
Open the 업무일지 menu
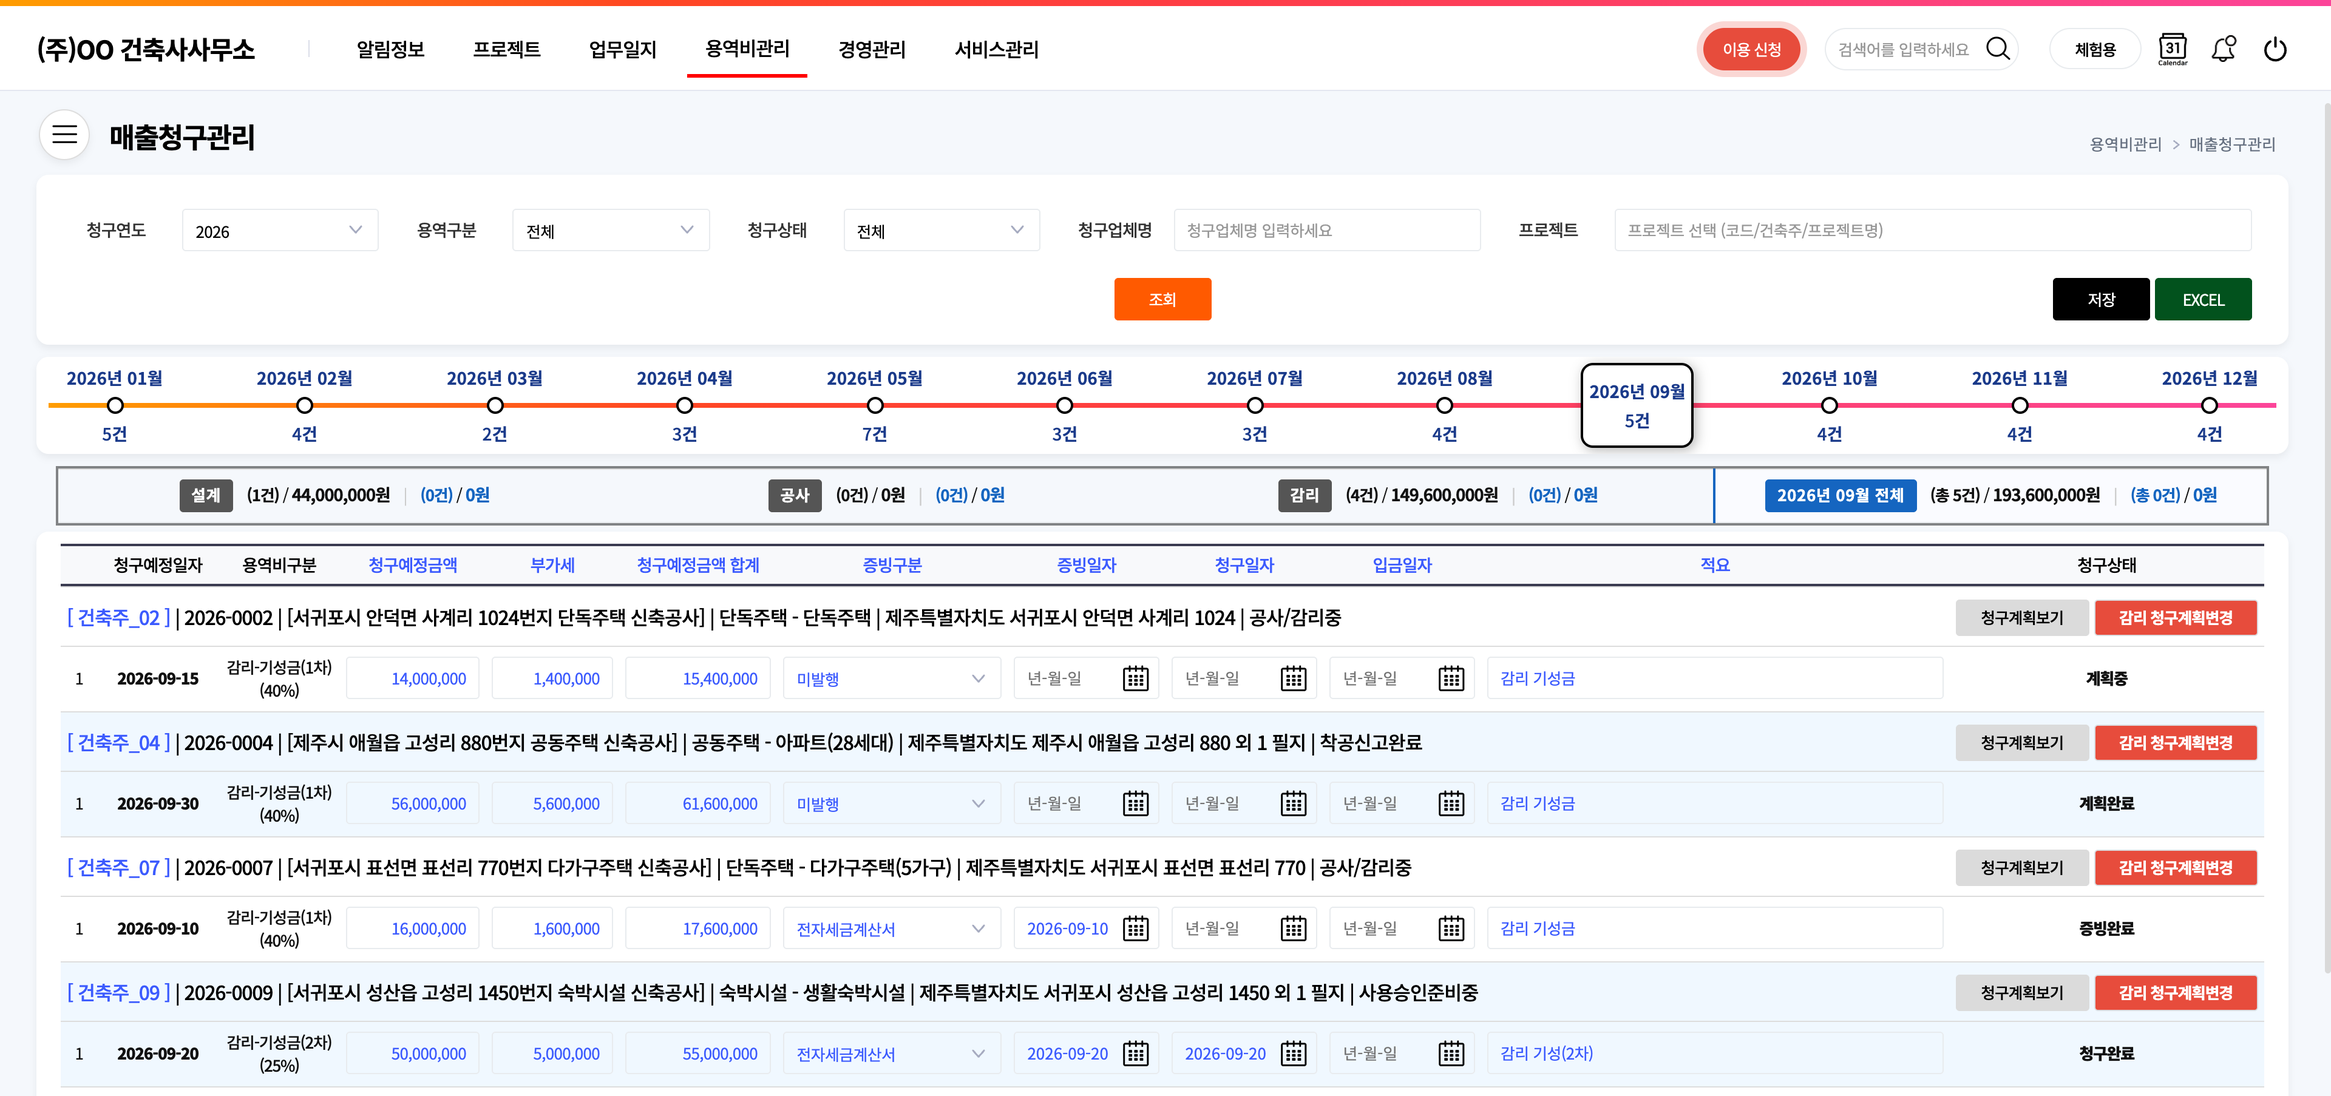tap(622, 49)
